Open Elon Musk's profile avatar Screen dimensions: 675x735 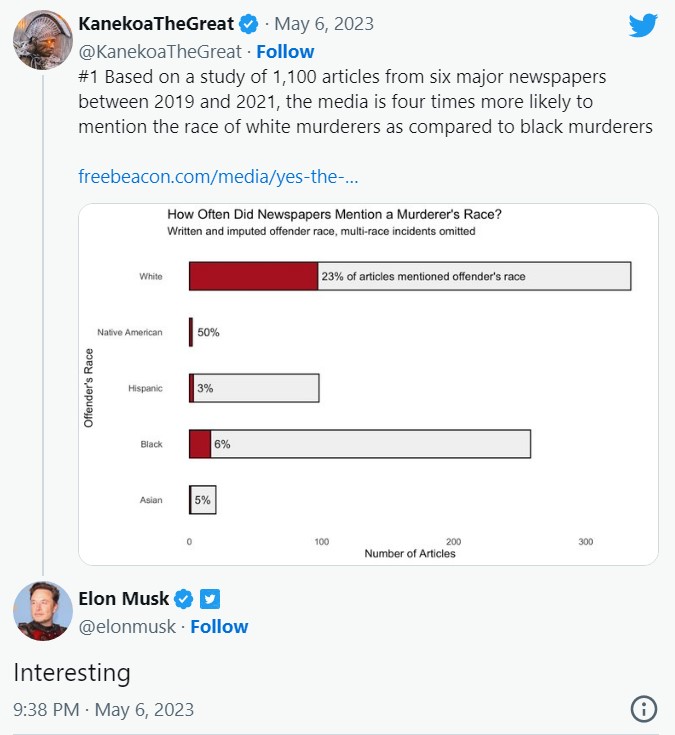43,611
